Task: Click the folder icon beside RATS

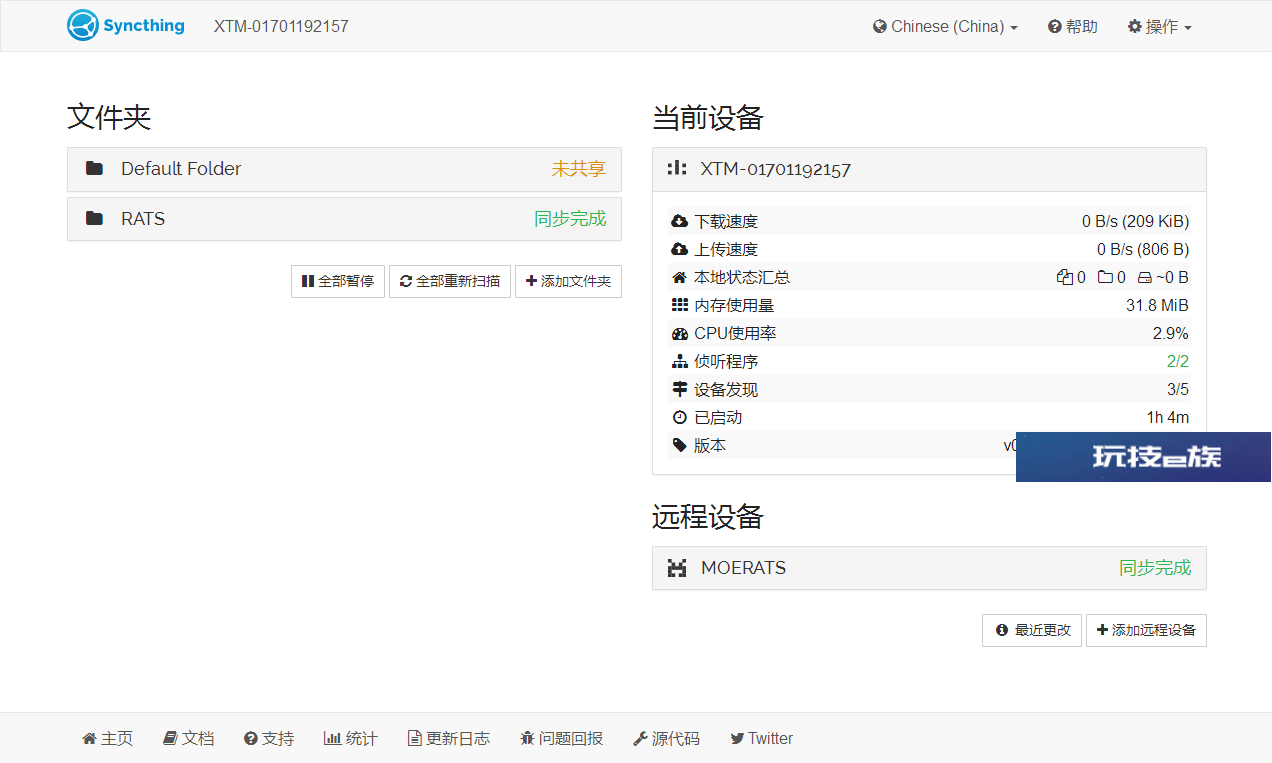Action: click(x=95, y=219)
